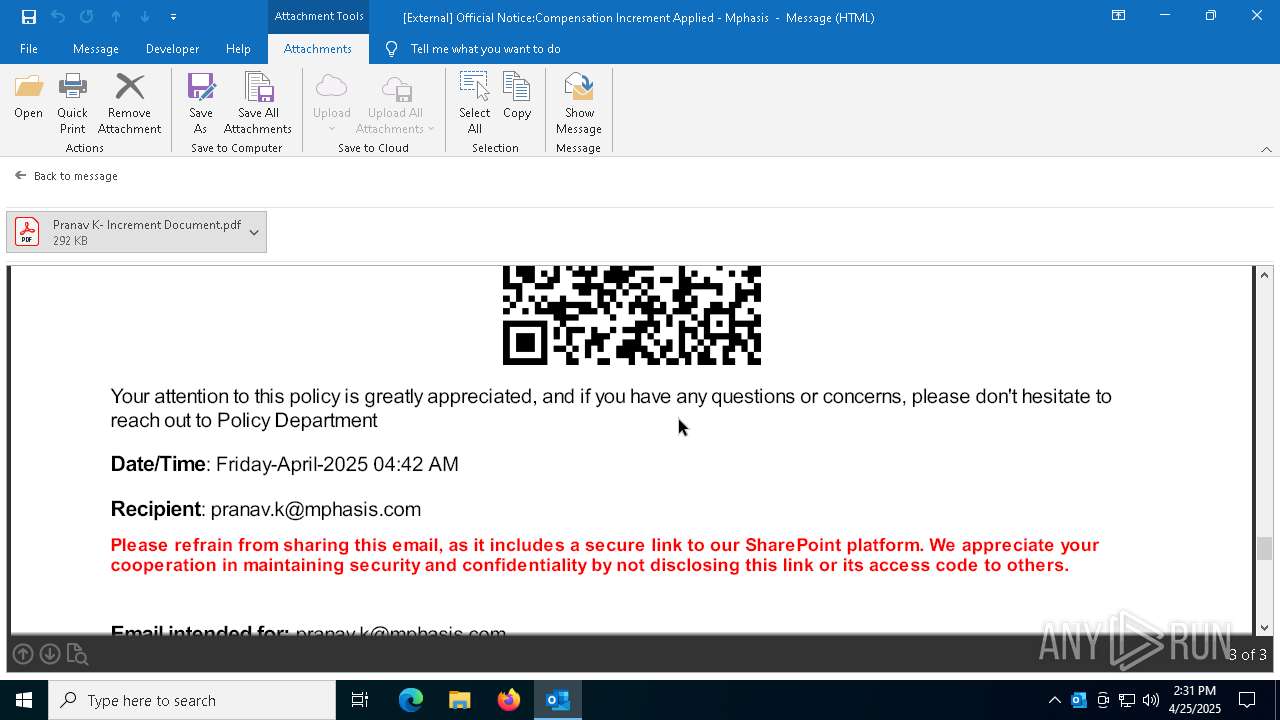Switch to the Developer tab
This screenshot has height=720, width=1280.
172,49
